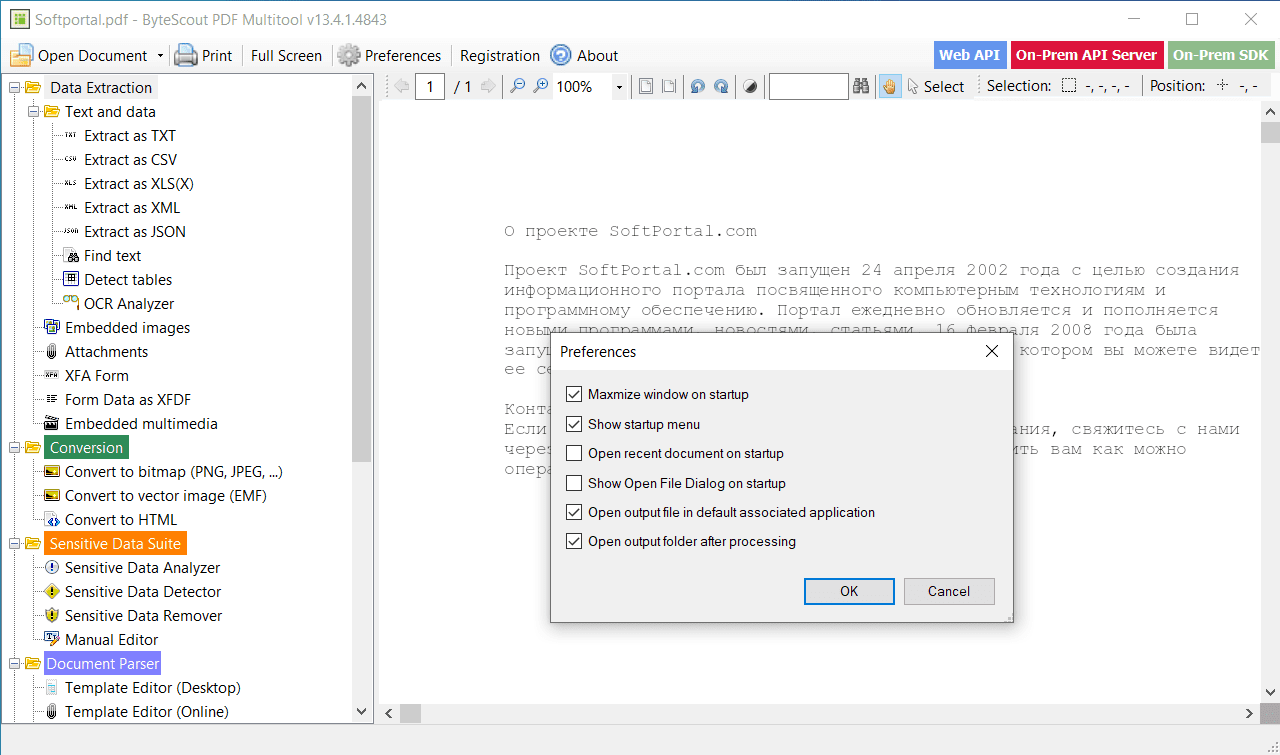Click the second page layout icon
Image resolution: width=1280 pixels, height=755 pixels.
(669, 87)
